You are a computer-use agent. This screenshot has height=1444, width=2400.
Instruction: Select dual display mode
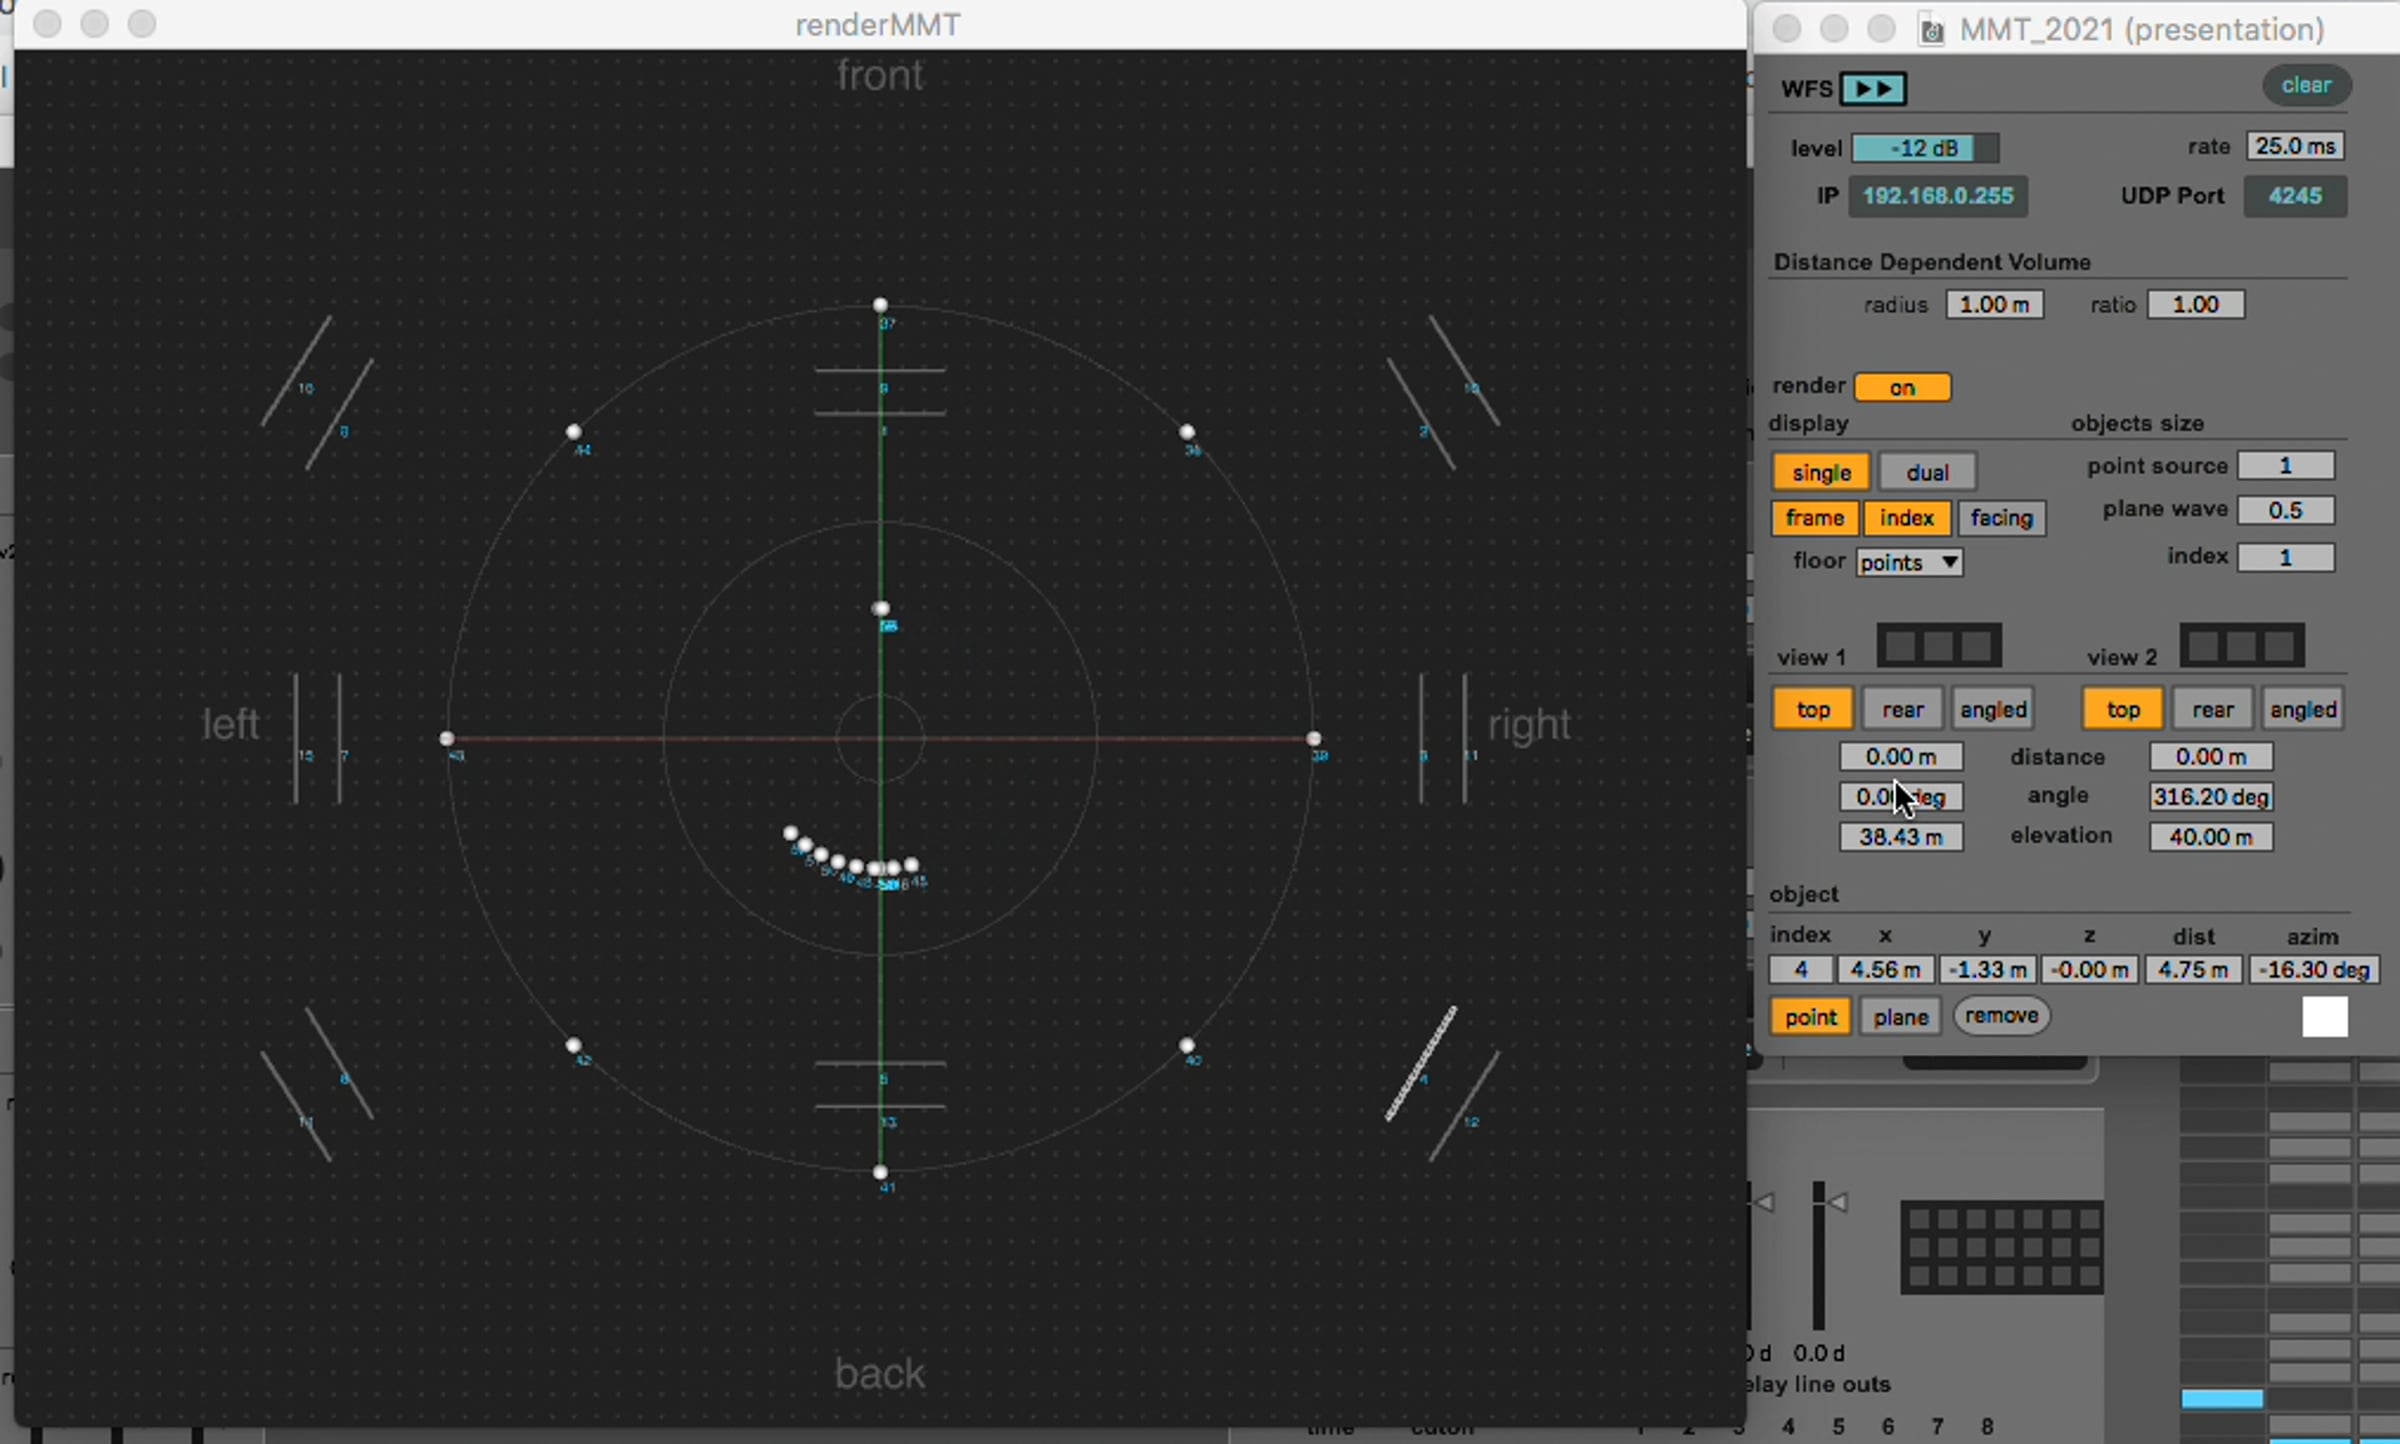tap(1927, 472)
